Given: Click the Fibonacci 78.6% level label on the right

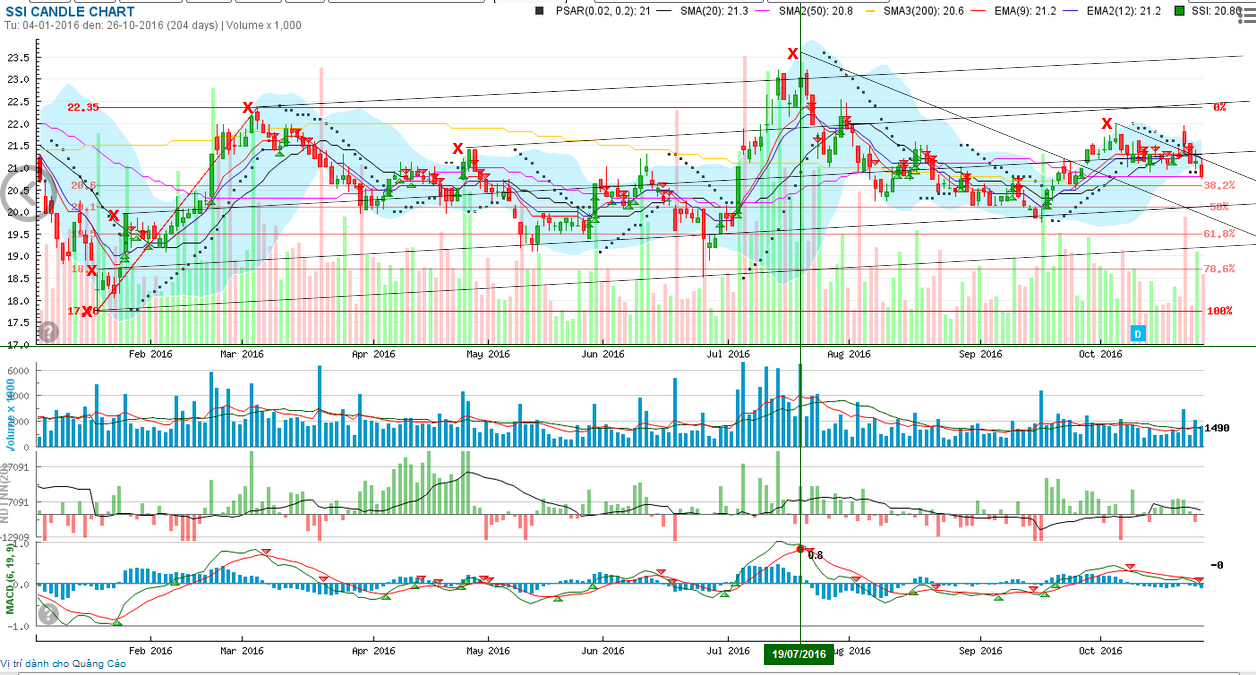Looking at the screenshot, I should pos(1219,268).
